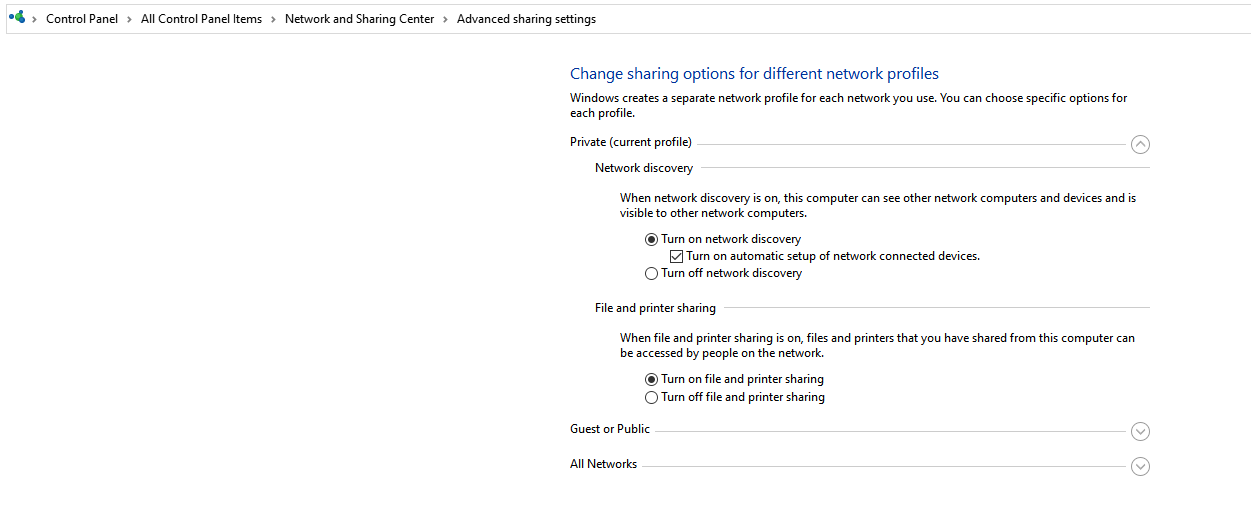Uncheck automatic setup of network connected devices
This screenshot has height=526, width=1251.
coord(677,256)
